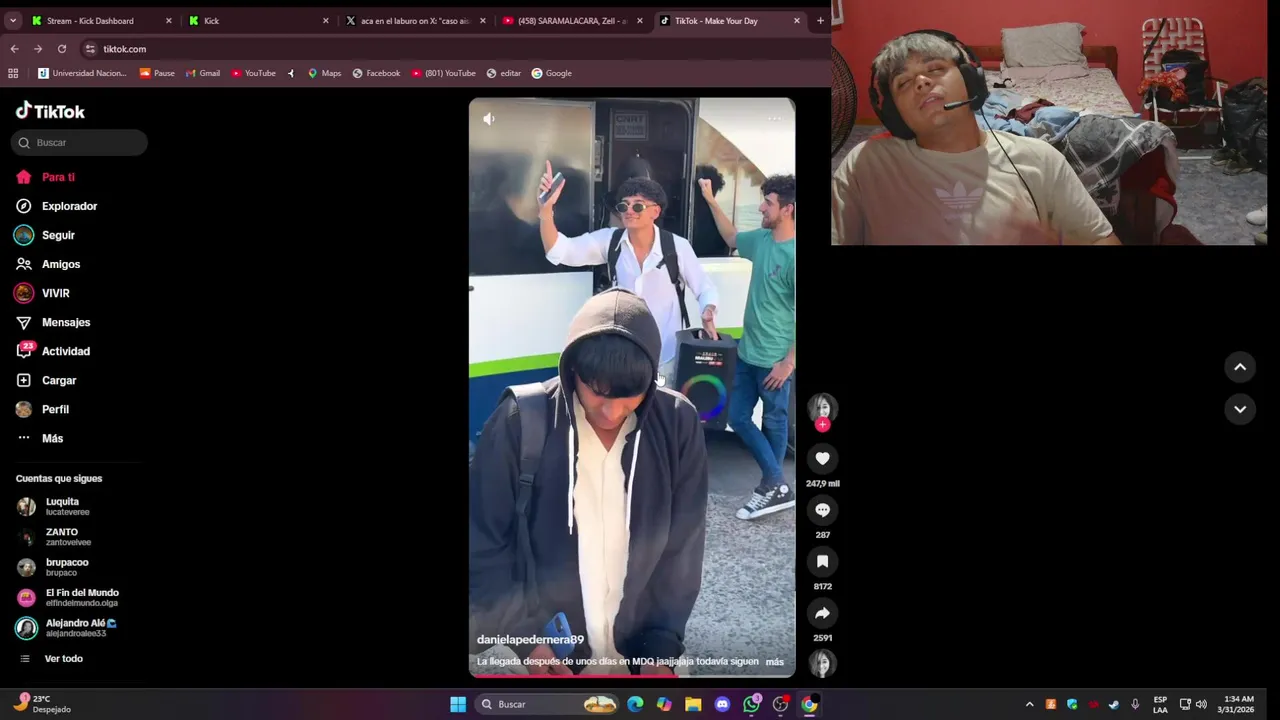Go to the next video with down chevron
This screenshot has width=1280, height=720.
tap(1240, 409)
